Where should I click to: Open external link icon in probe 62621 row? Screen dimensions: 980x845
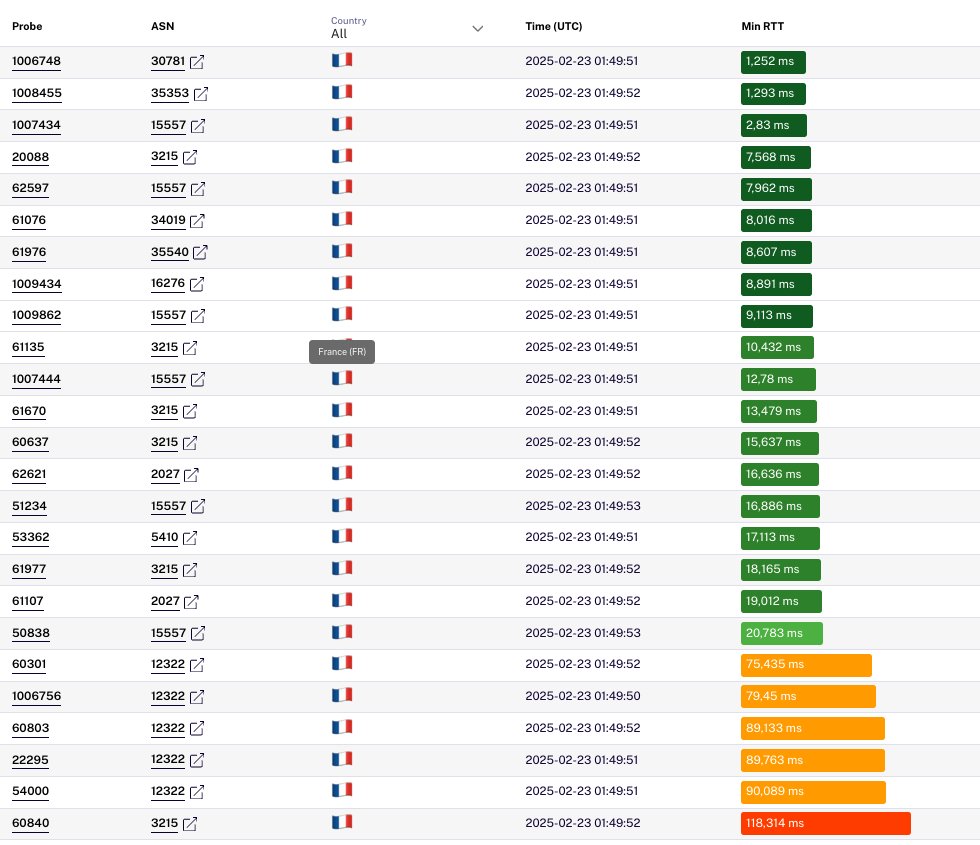pos(191,474)
